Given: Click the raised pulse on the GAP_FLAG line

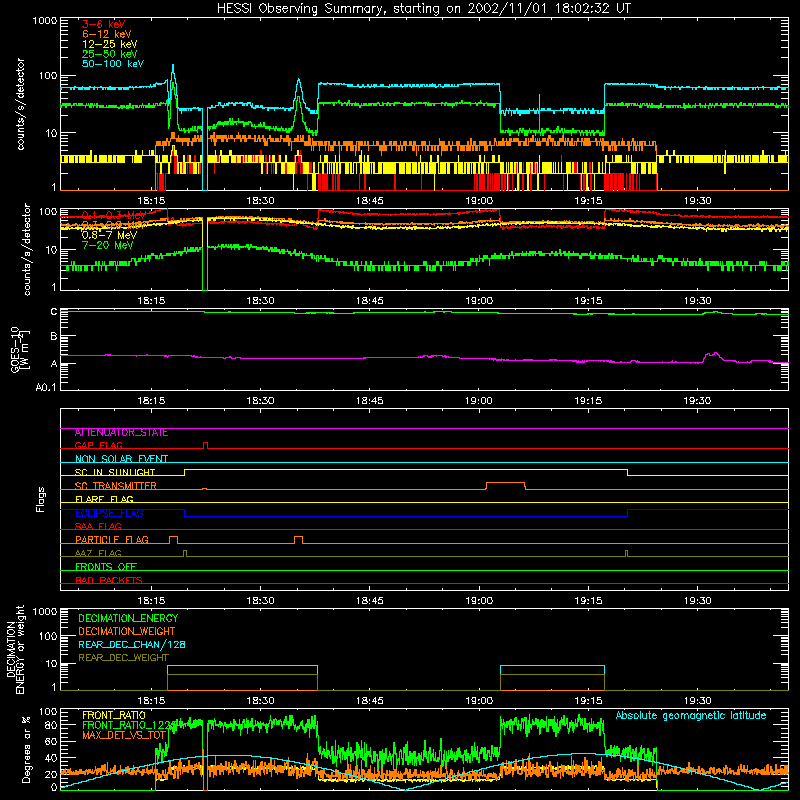Looking at the screenshot, I should point(205,445).
